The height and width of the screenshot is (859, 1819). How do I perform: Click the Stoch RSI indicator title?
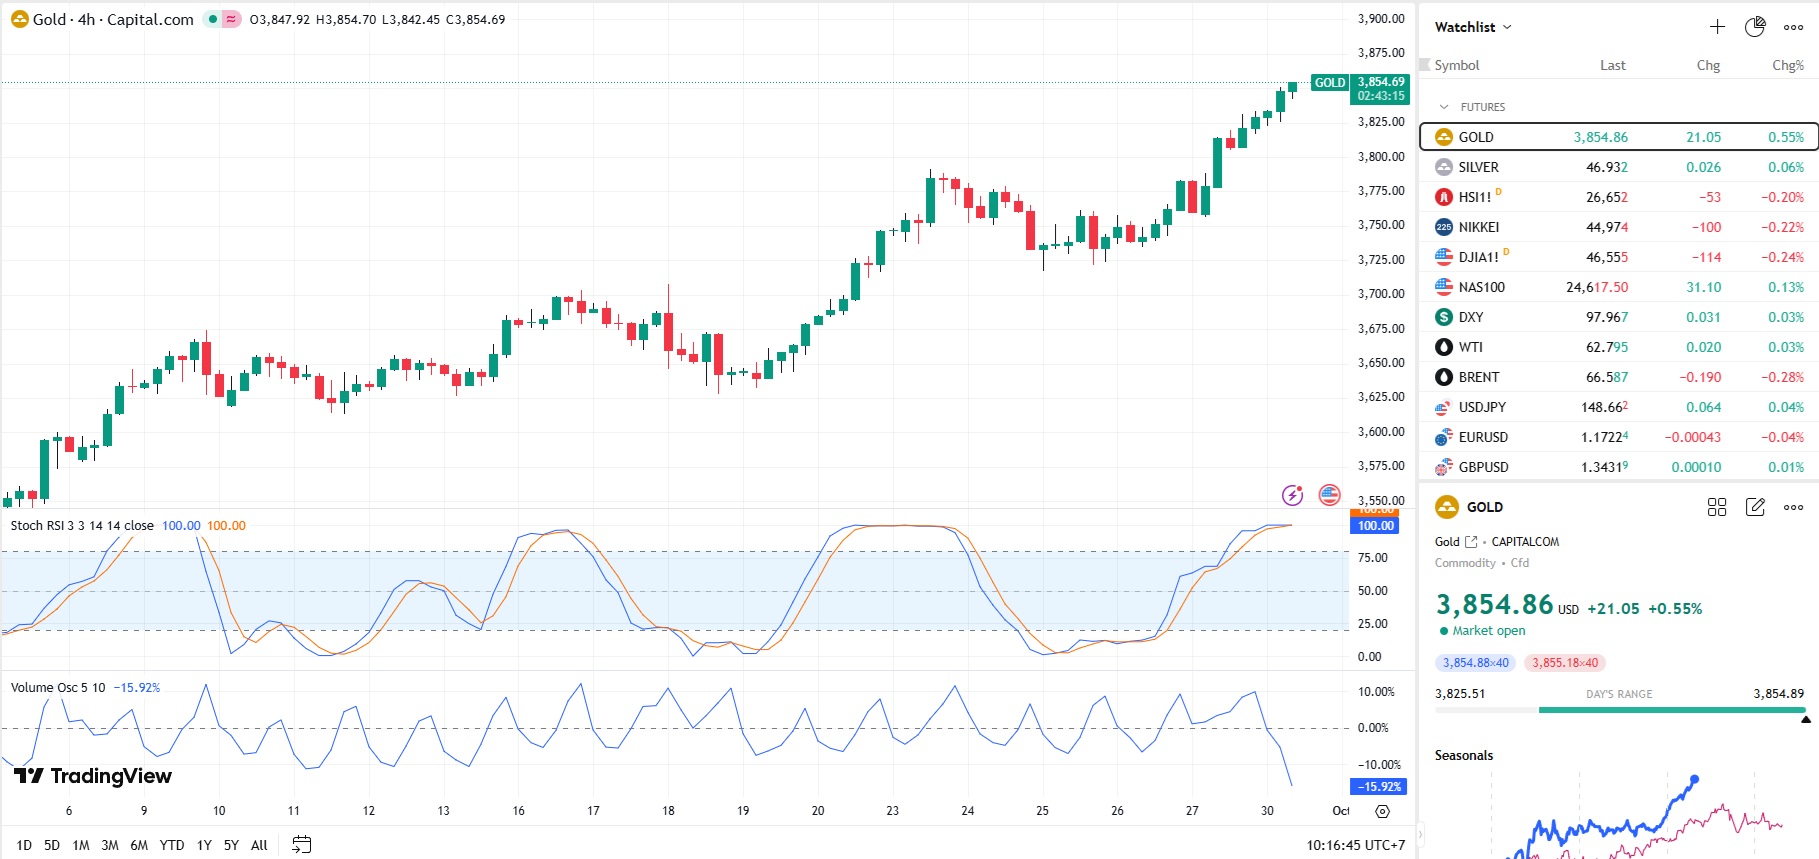pos(81,526)
